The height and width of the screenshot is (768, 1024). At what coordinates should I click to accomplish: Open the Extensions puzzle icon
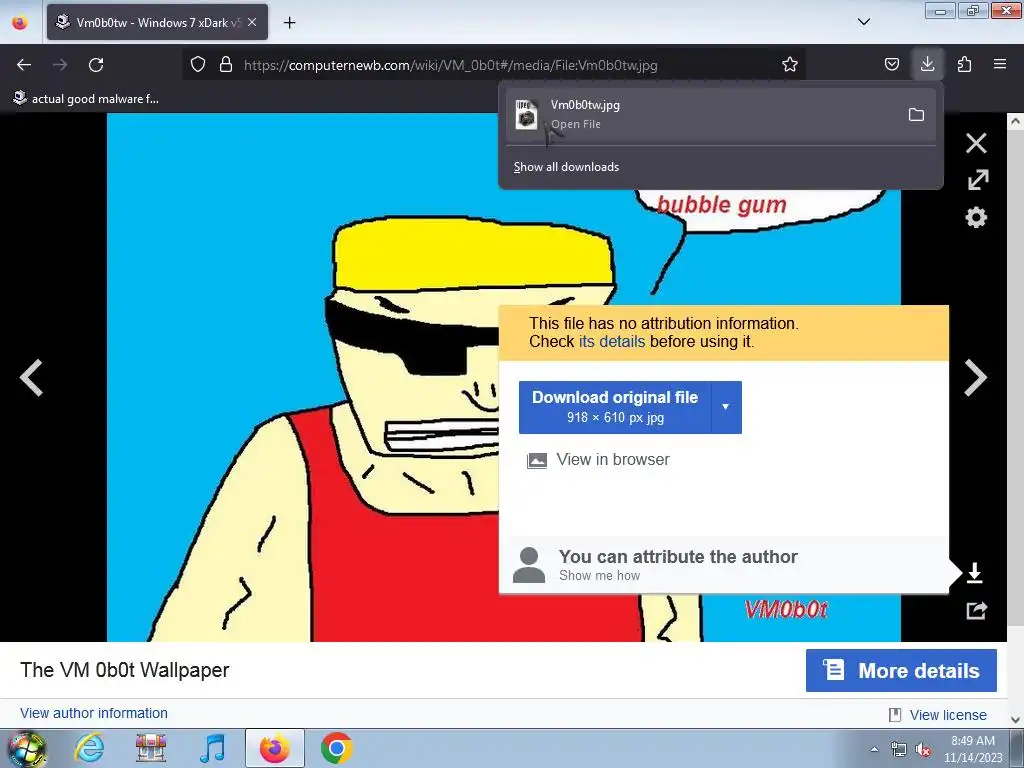tap(964, 64)
